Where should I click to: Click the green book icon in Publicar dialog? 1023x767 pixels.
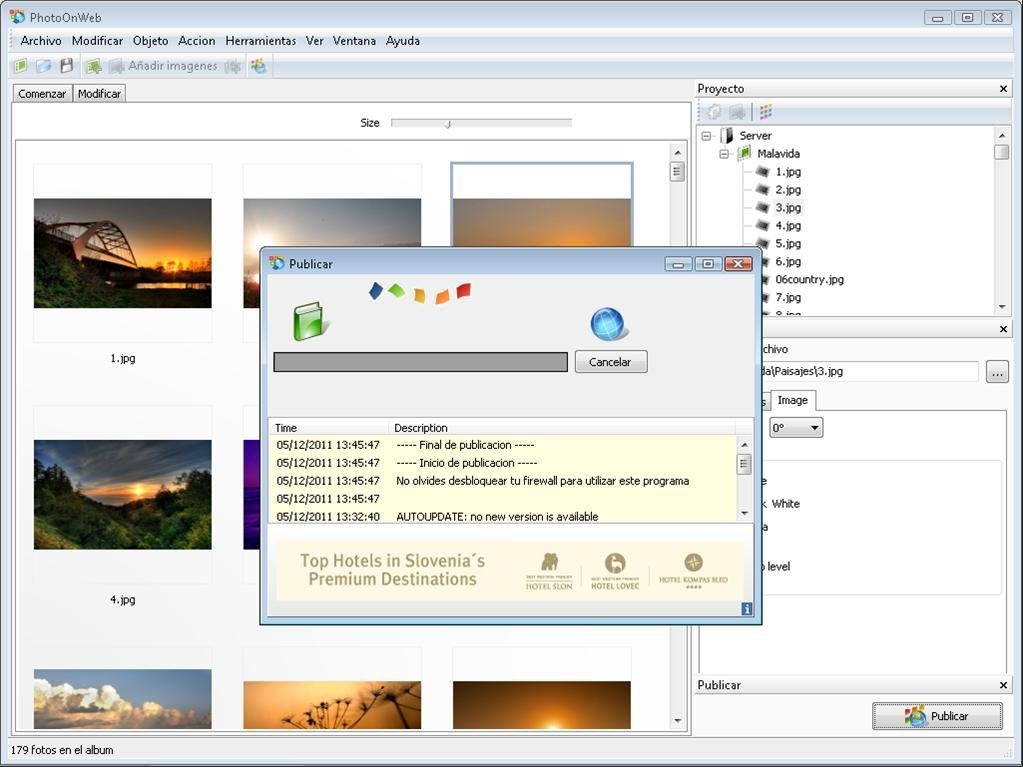(x=309, y=321)
